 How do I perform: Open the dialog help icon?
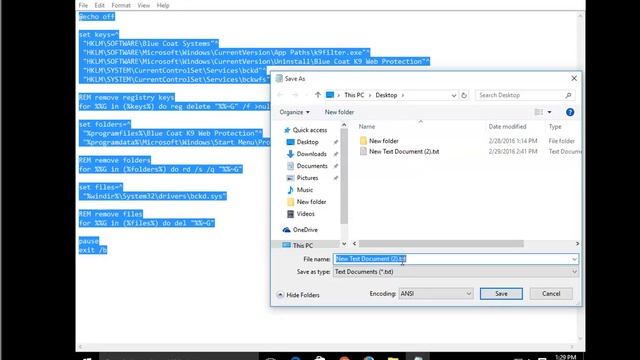[x=570, y=112]
